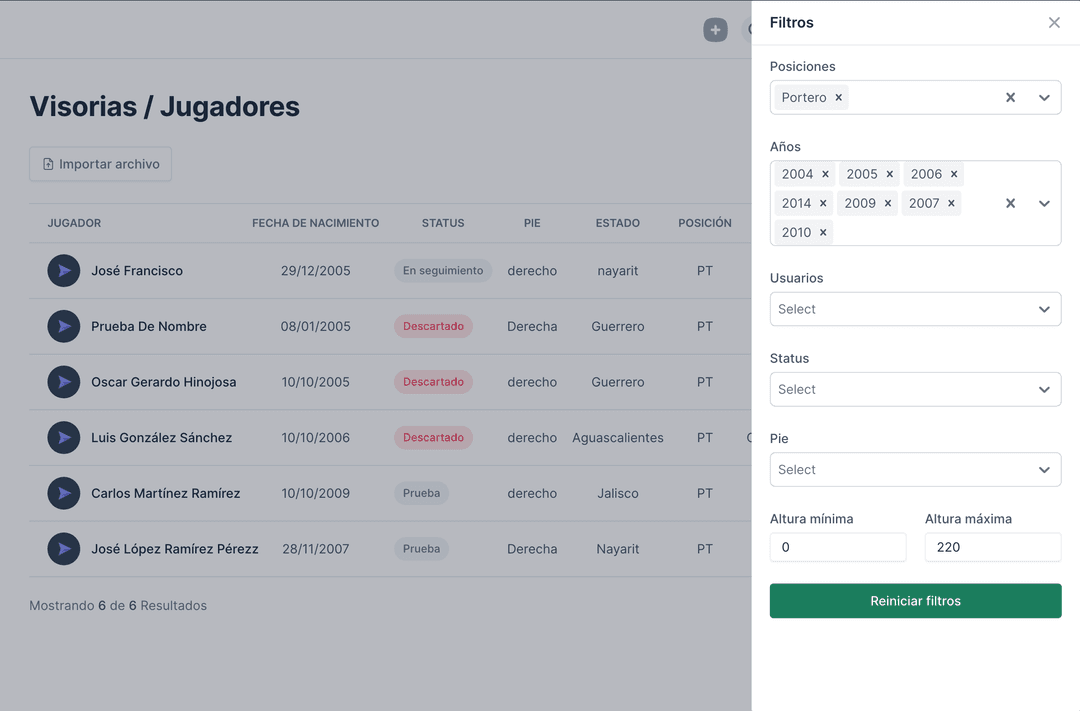Remove the Portero position tag

pos(839,98)
